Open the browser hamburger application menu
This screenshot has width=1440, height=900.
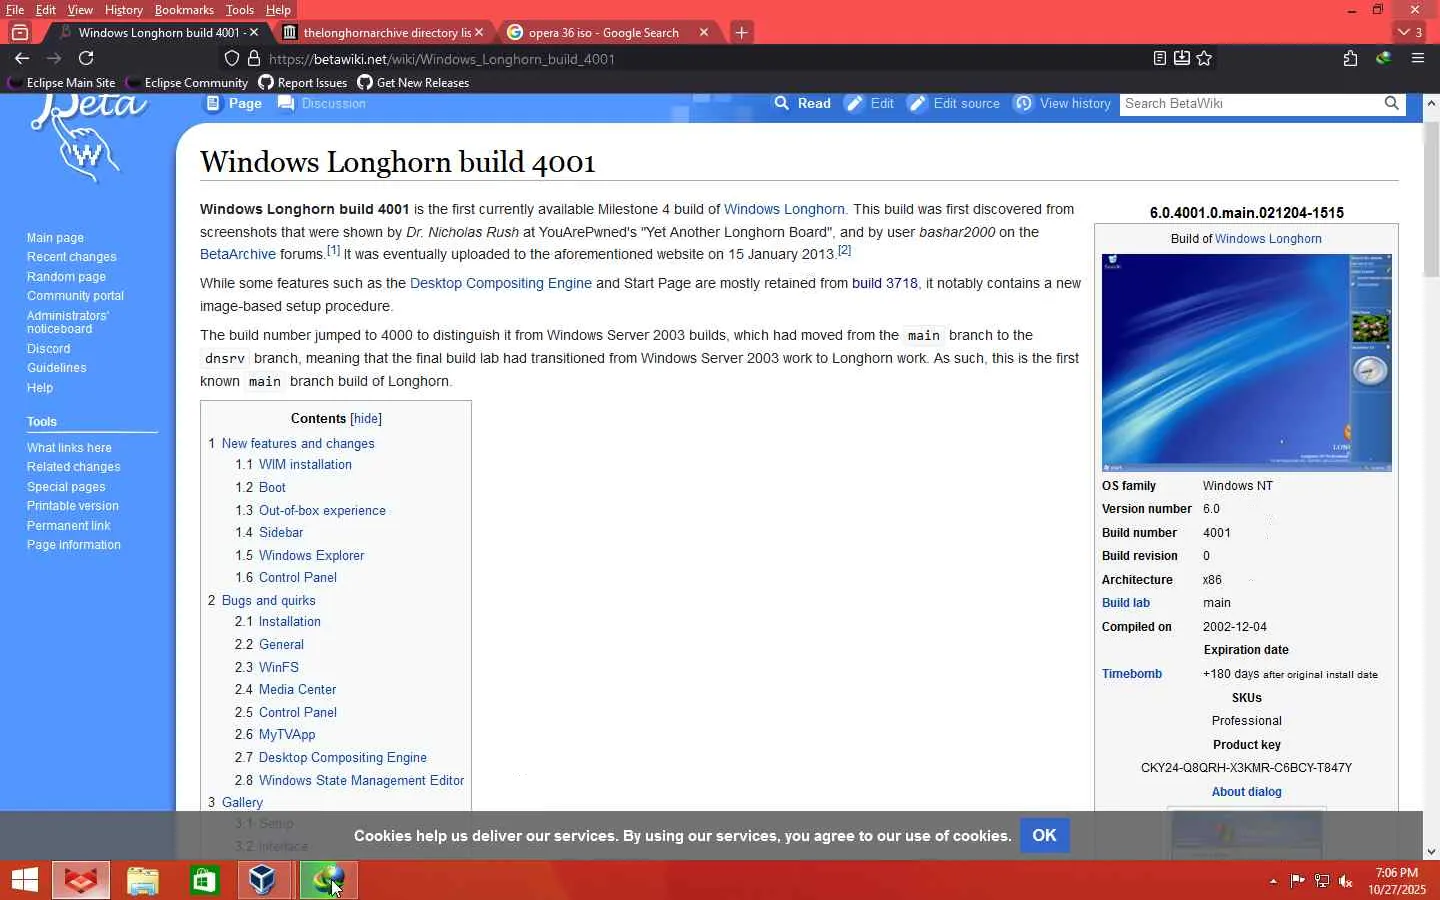tap(1417, 58)
